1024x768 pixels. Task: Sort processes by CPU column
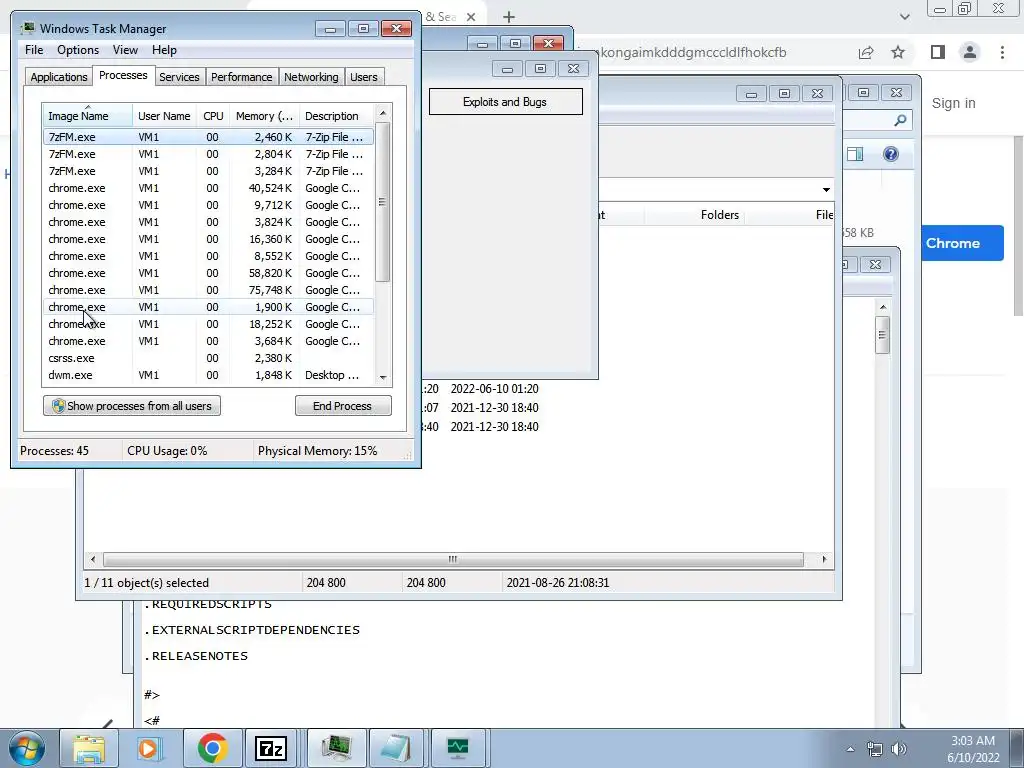point(213,116)
